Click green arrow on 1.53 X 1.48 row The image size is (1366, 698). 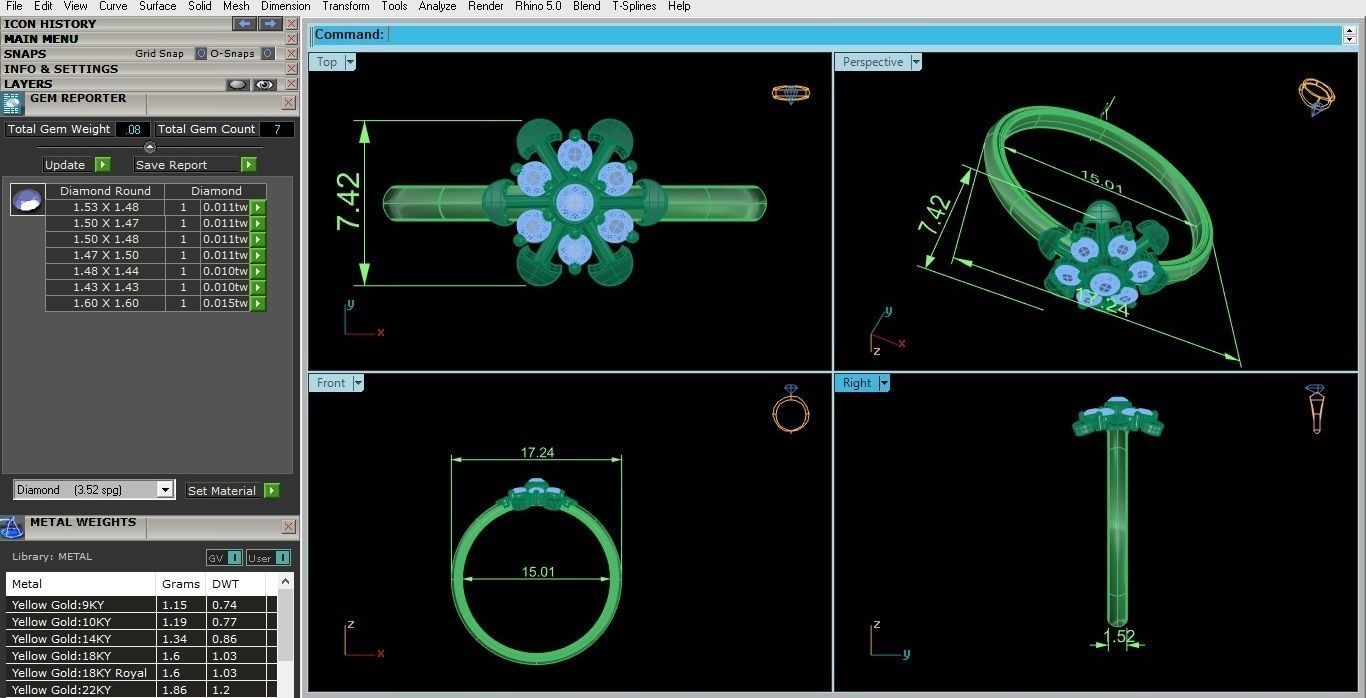(258, 207)
